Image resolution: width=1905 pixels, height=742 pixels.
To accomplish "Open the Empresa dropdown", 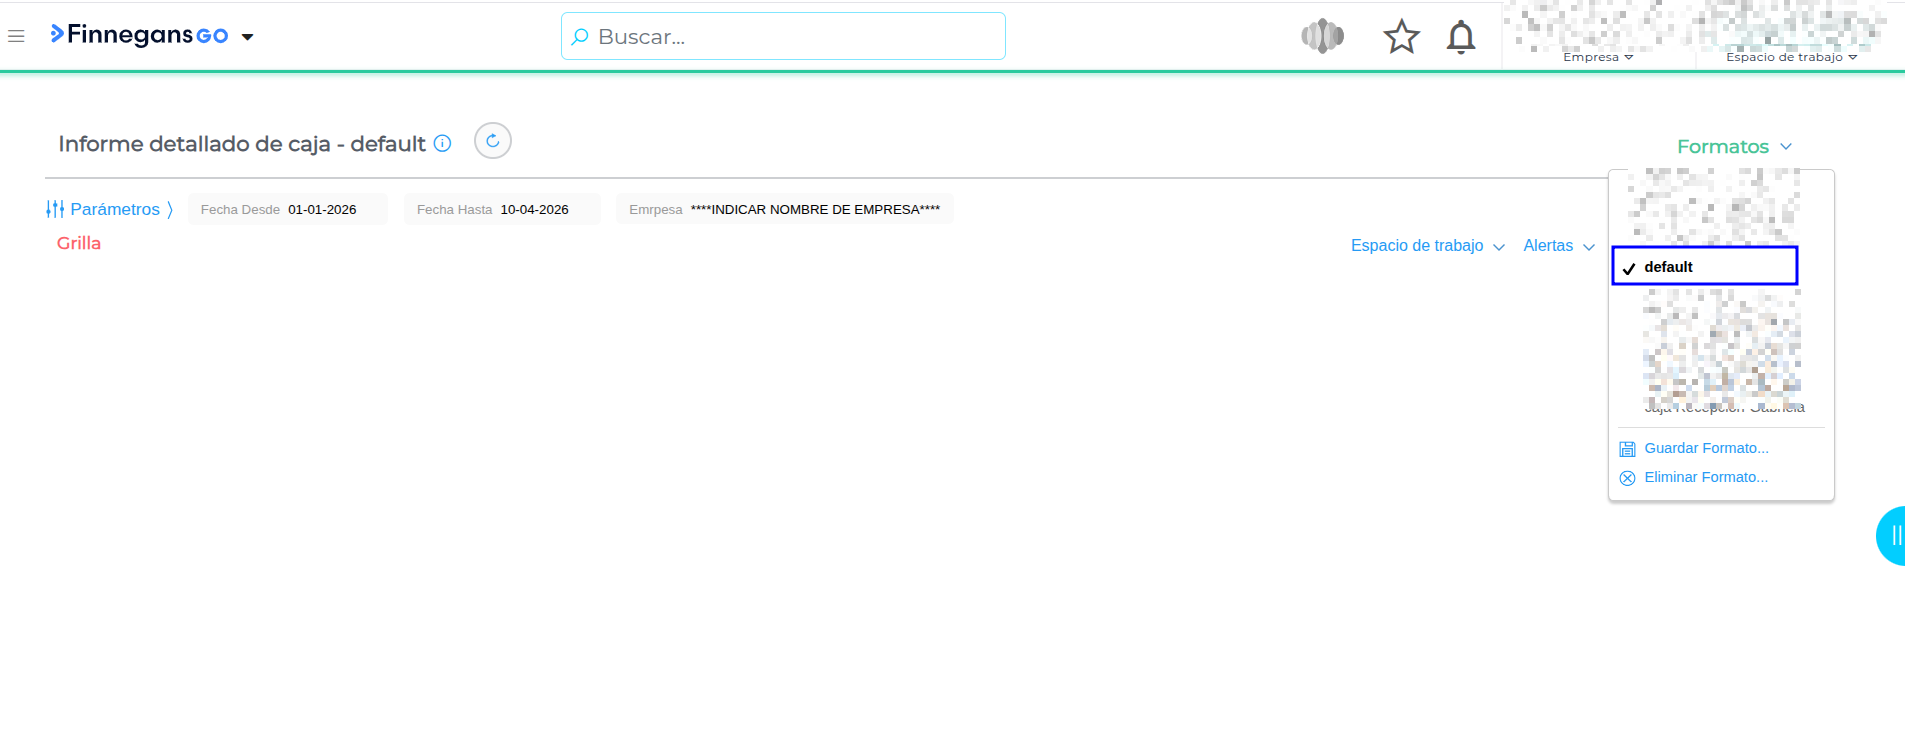I will (x=1597, y=57).
